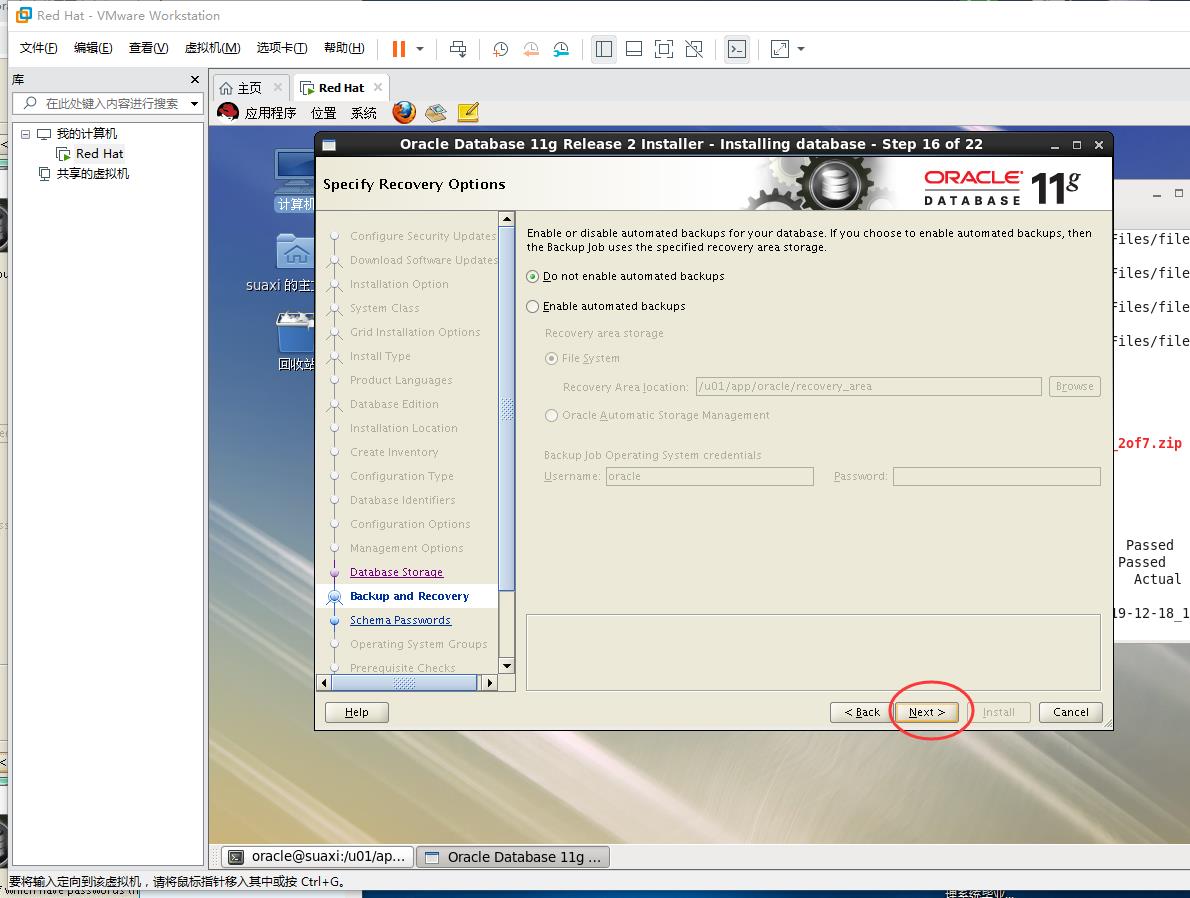1190x898 pixels.
Task: Click the step list scroll right arrow
Action: coord(490,682)
